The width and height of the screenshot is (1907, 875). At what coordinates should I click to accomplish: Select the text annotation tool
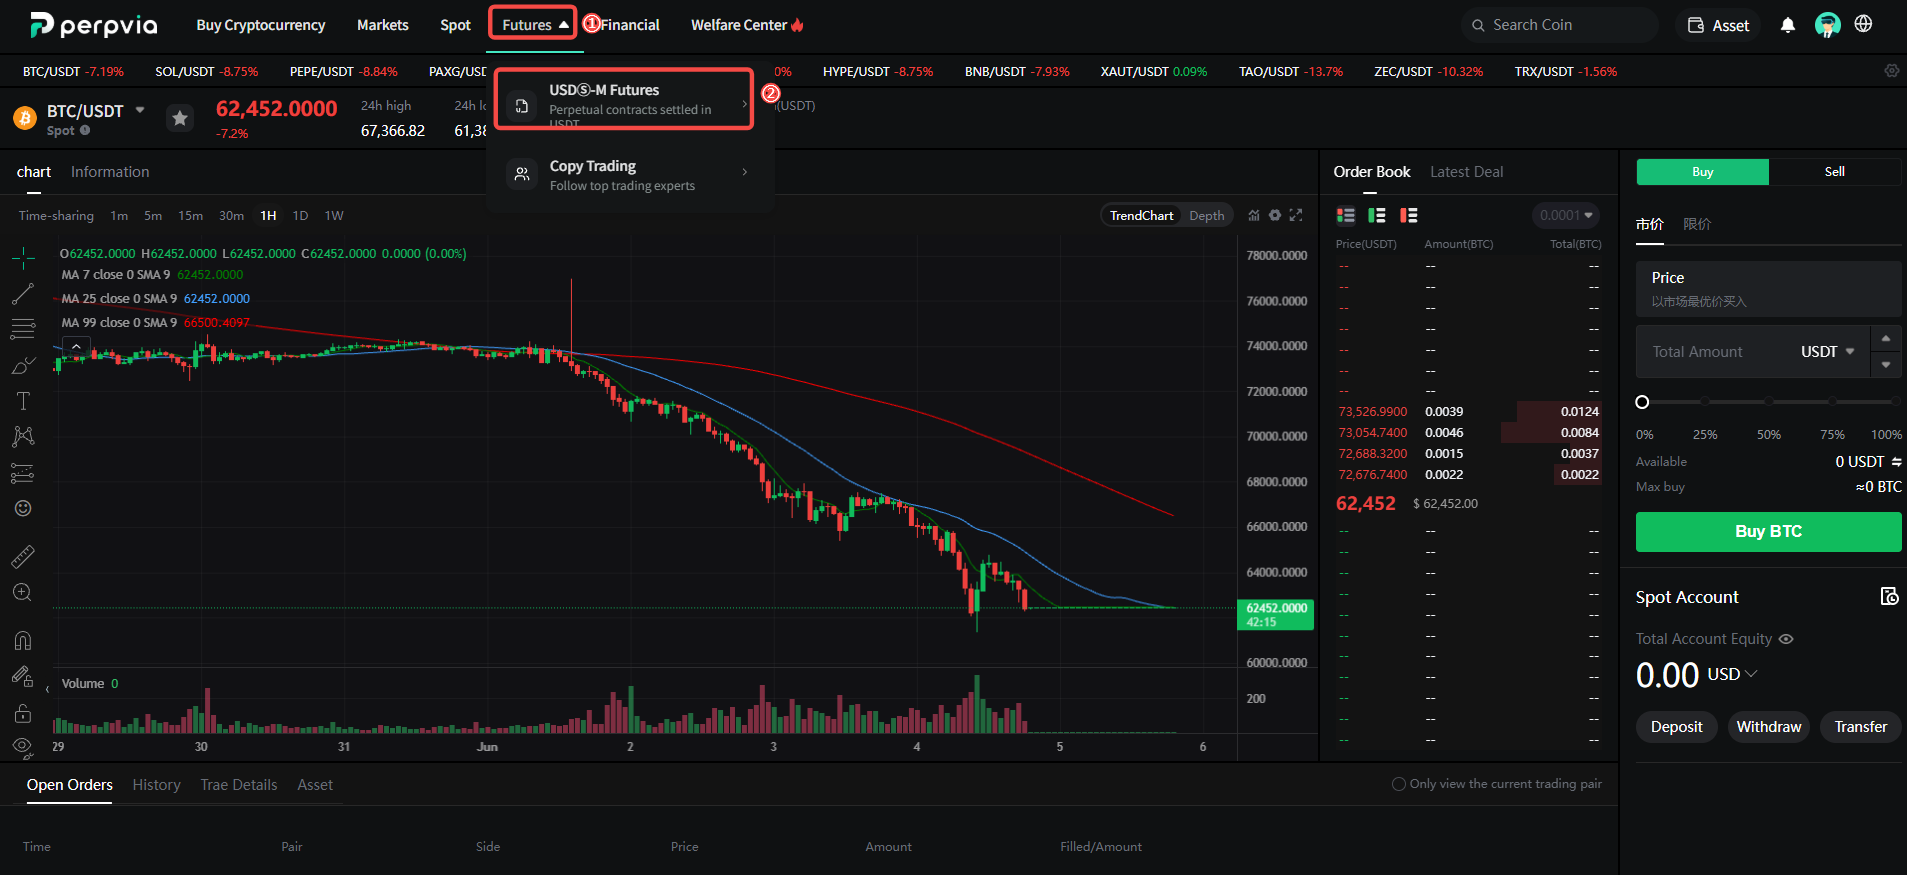(23, 401)
